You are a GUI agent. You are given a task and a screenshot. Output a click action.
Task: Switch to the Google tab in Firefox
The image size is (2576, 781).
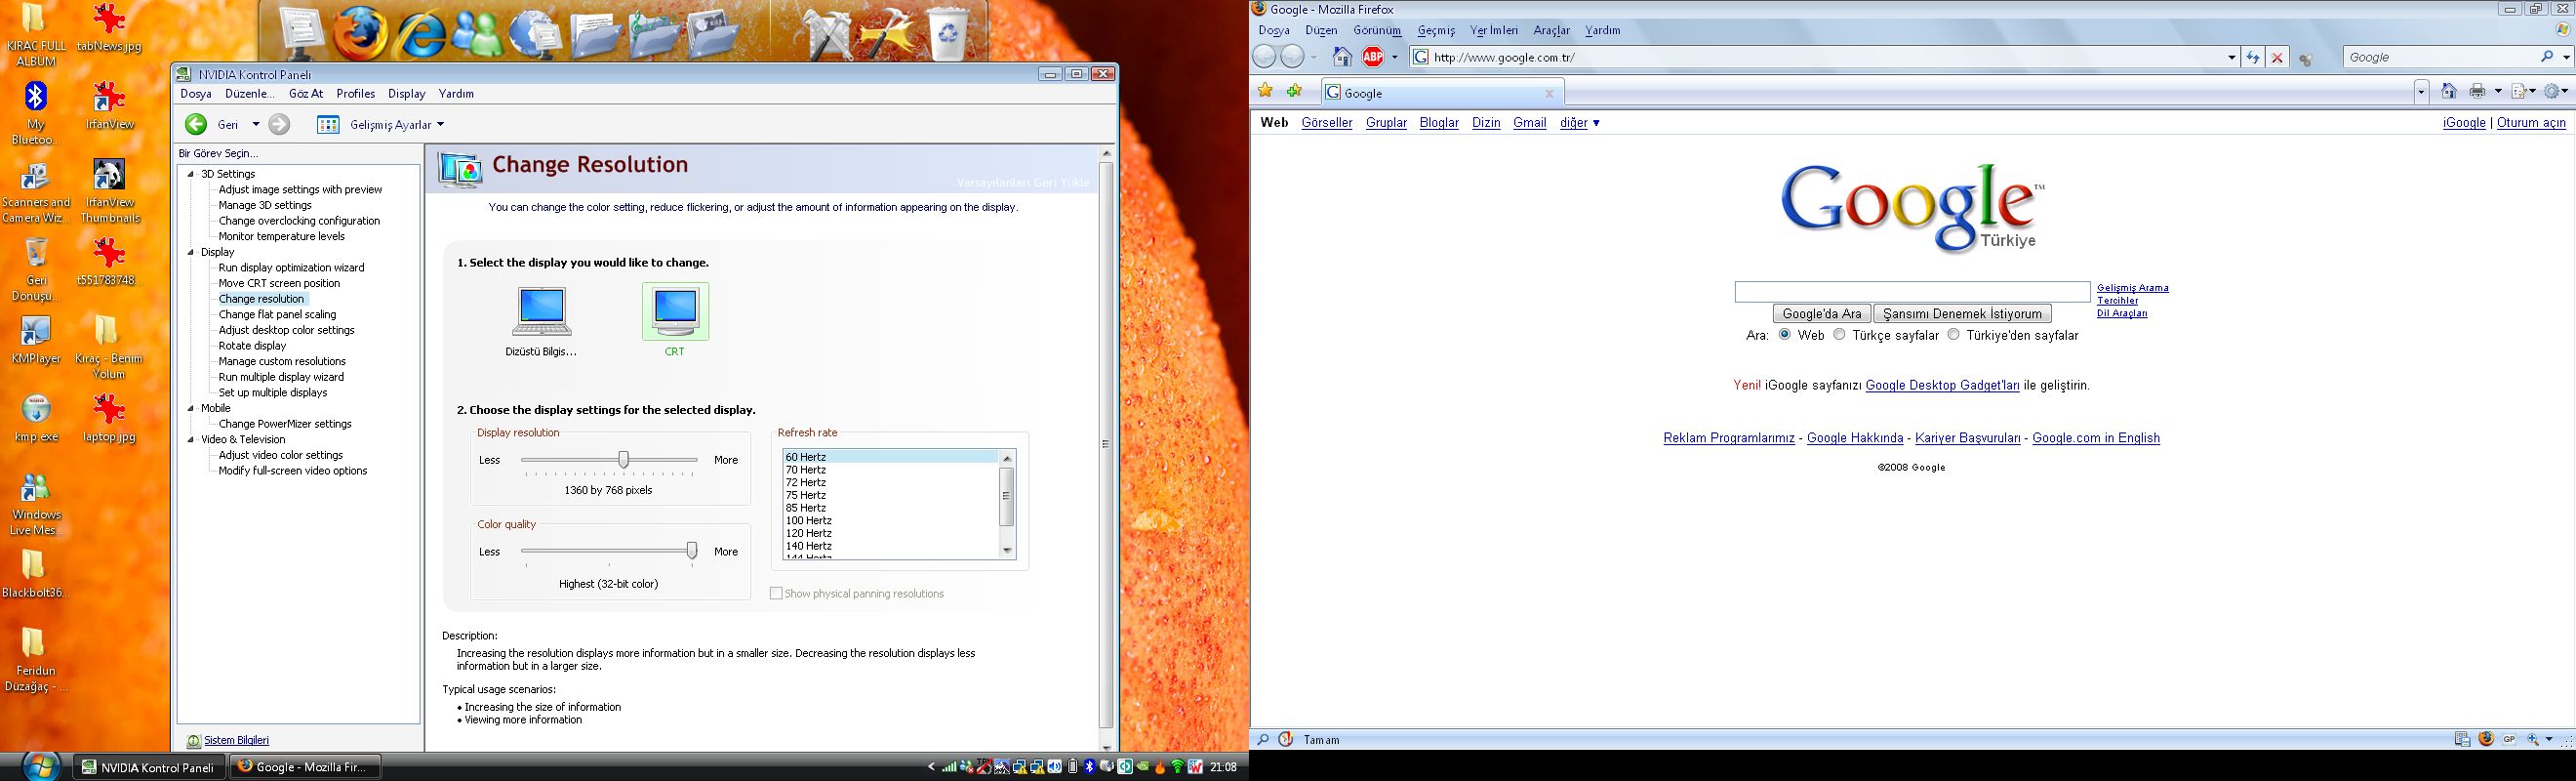point(1441,93)
